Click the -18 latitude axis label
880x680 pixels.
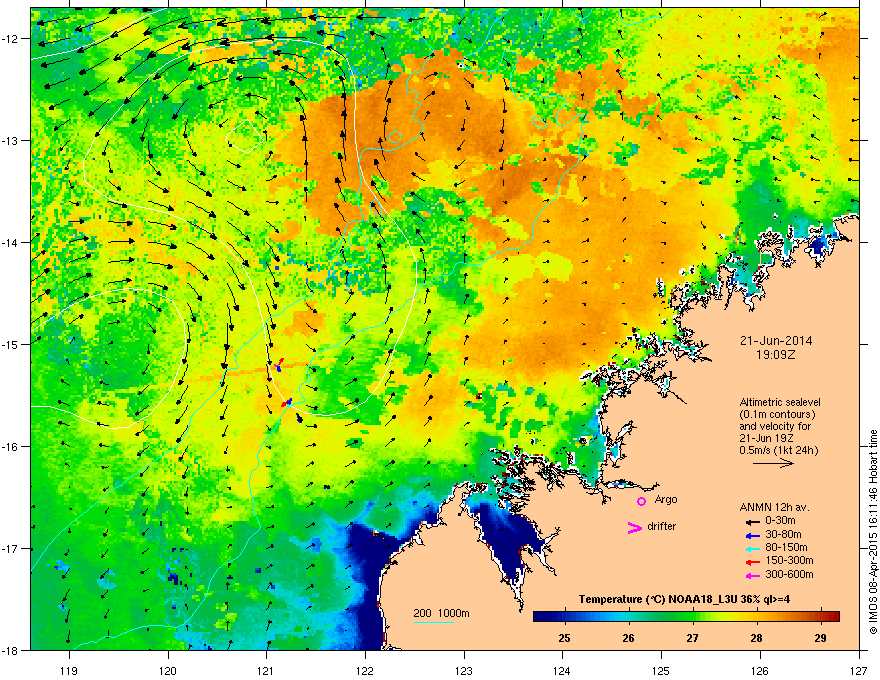(11, 650)
